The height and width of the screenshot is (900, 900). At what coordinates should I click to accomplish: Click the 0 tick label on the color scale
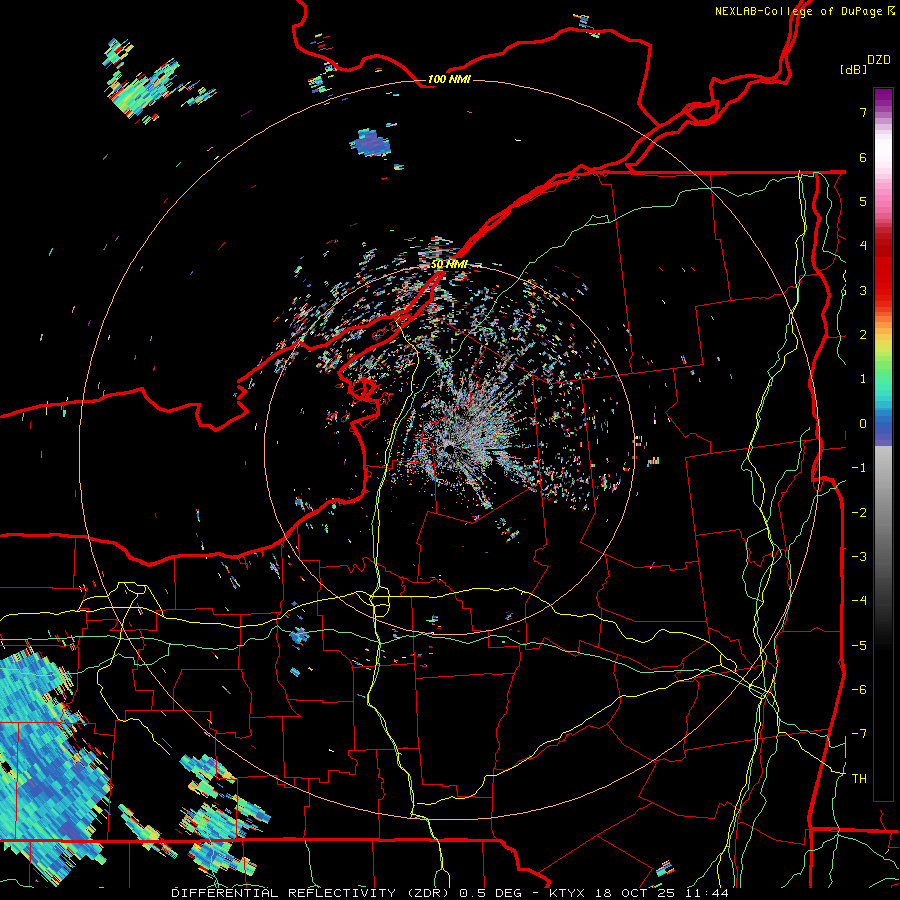coord(863,424)
